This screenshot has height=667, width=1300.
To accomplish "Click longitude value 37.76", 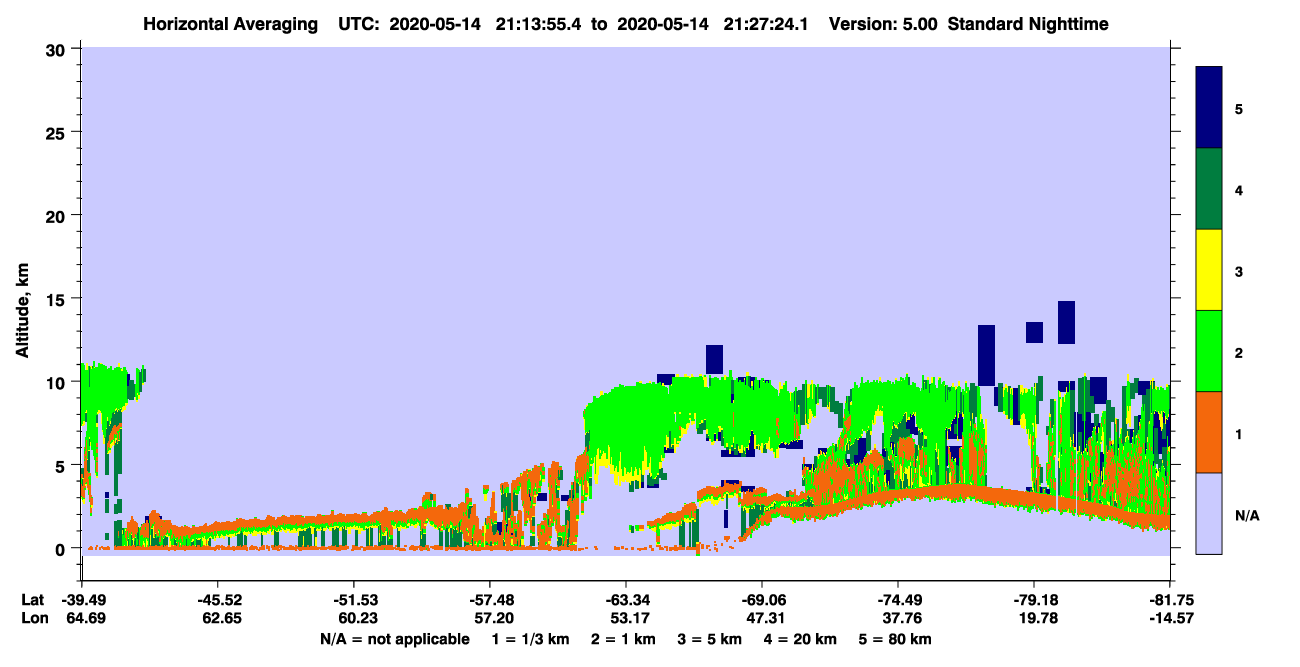I will [900, 618].
